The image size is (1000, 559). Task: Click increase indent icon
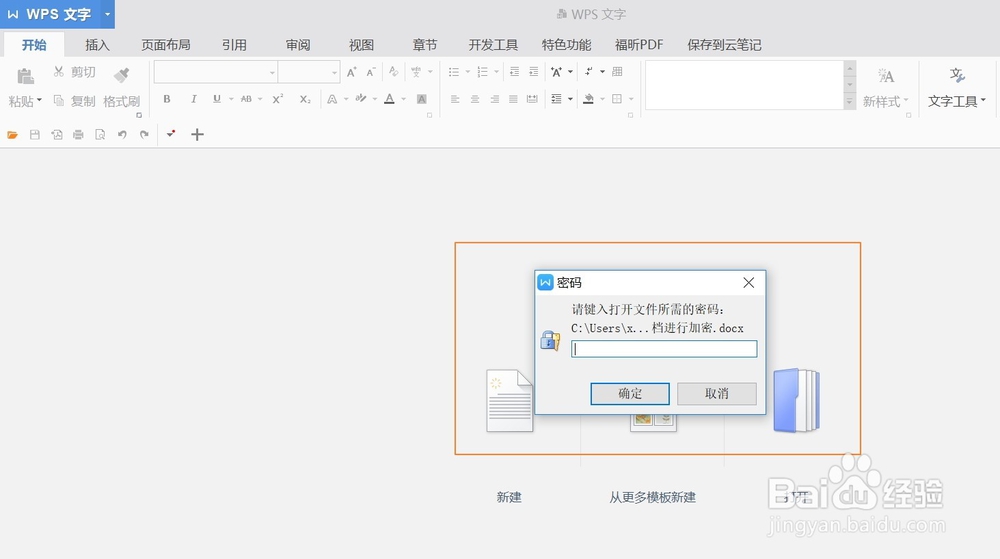click(533, 72)
